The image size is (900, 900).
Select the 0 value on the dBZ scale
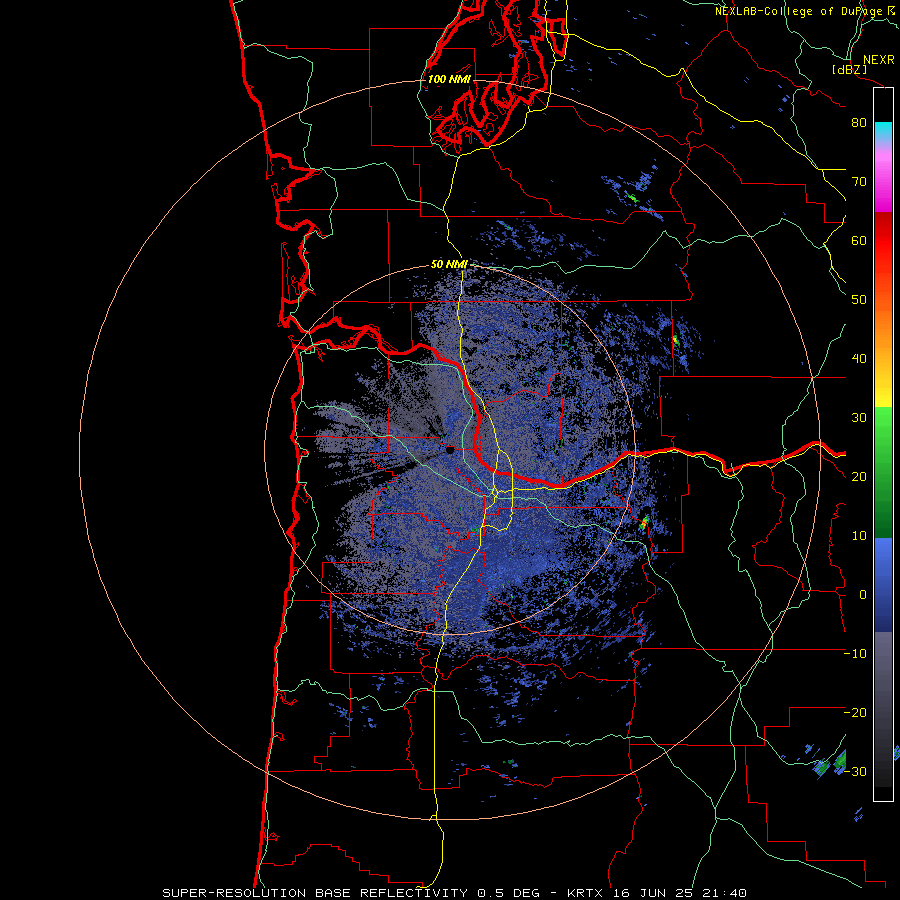point(863,595)
